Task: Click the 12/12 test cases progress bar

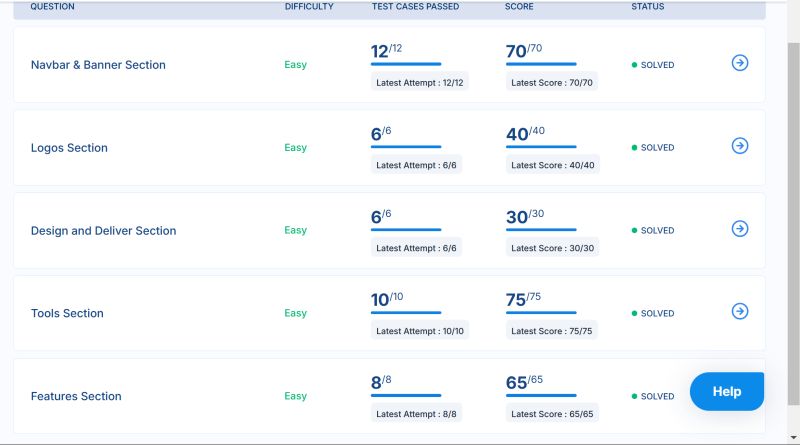Action: pyautogui.click(x=405, y=64)
